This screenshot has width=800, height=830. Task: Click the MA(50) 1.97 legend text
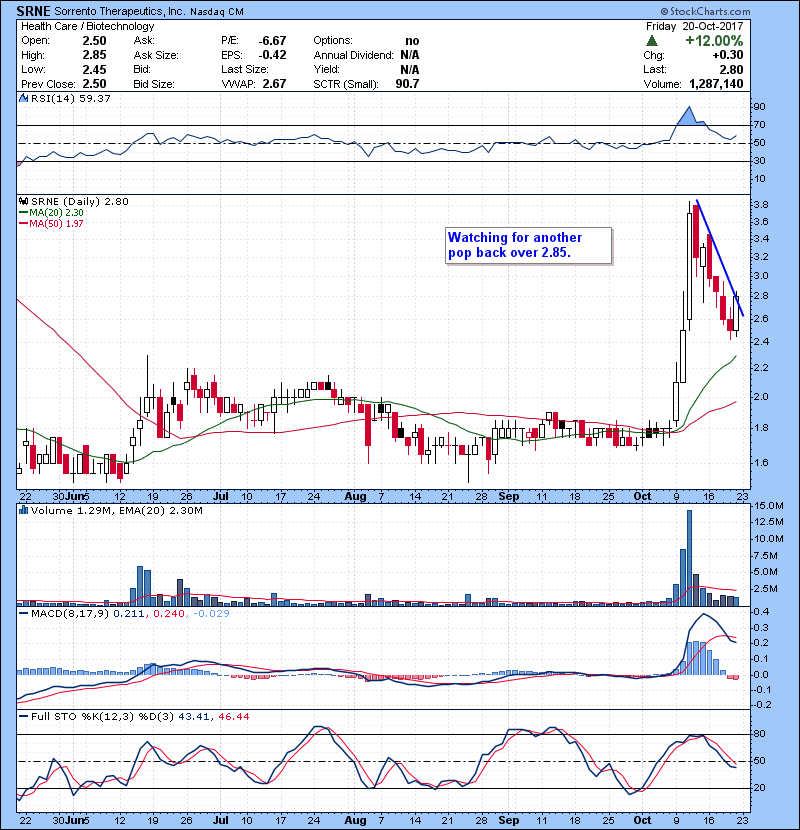pos(56,223)
